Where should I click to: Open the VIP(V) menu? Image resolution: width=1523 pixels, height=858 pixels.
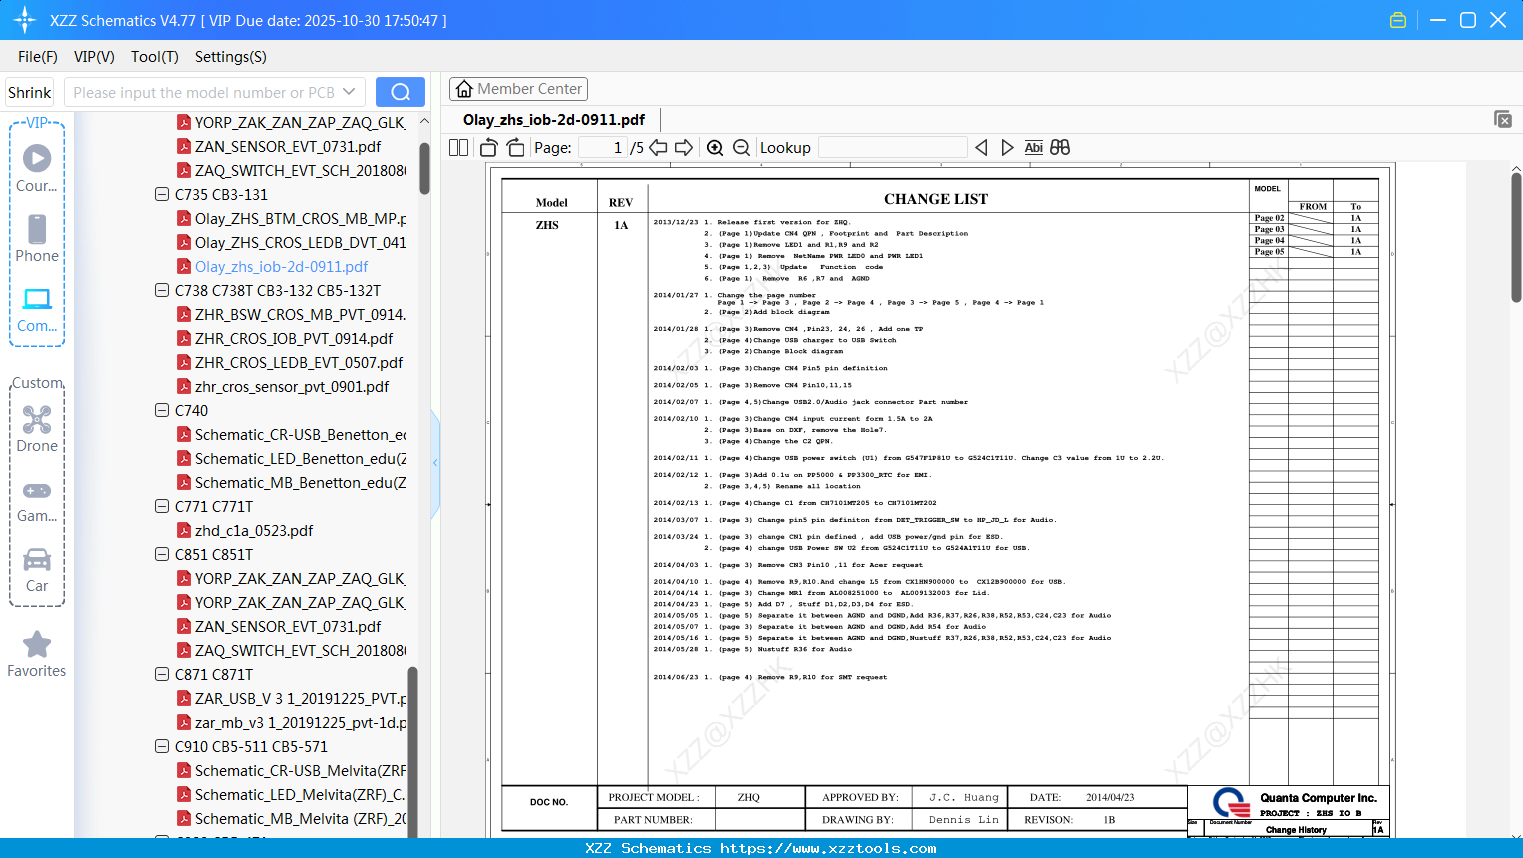(x=94, y=57)
